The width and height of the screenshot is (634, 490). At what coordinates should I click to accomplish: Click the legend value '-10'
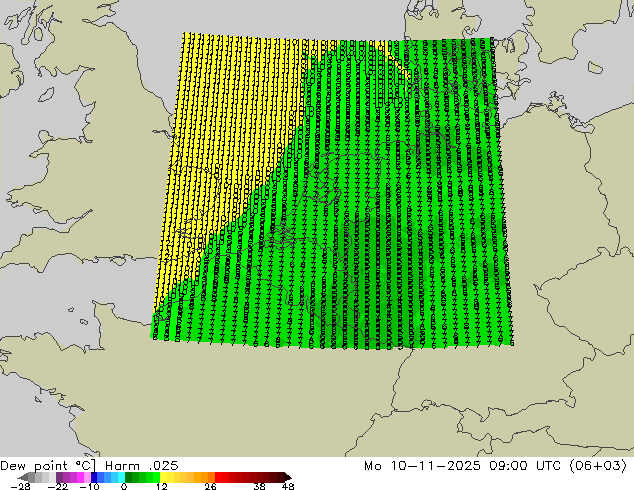[89, 486]
